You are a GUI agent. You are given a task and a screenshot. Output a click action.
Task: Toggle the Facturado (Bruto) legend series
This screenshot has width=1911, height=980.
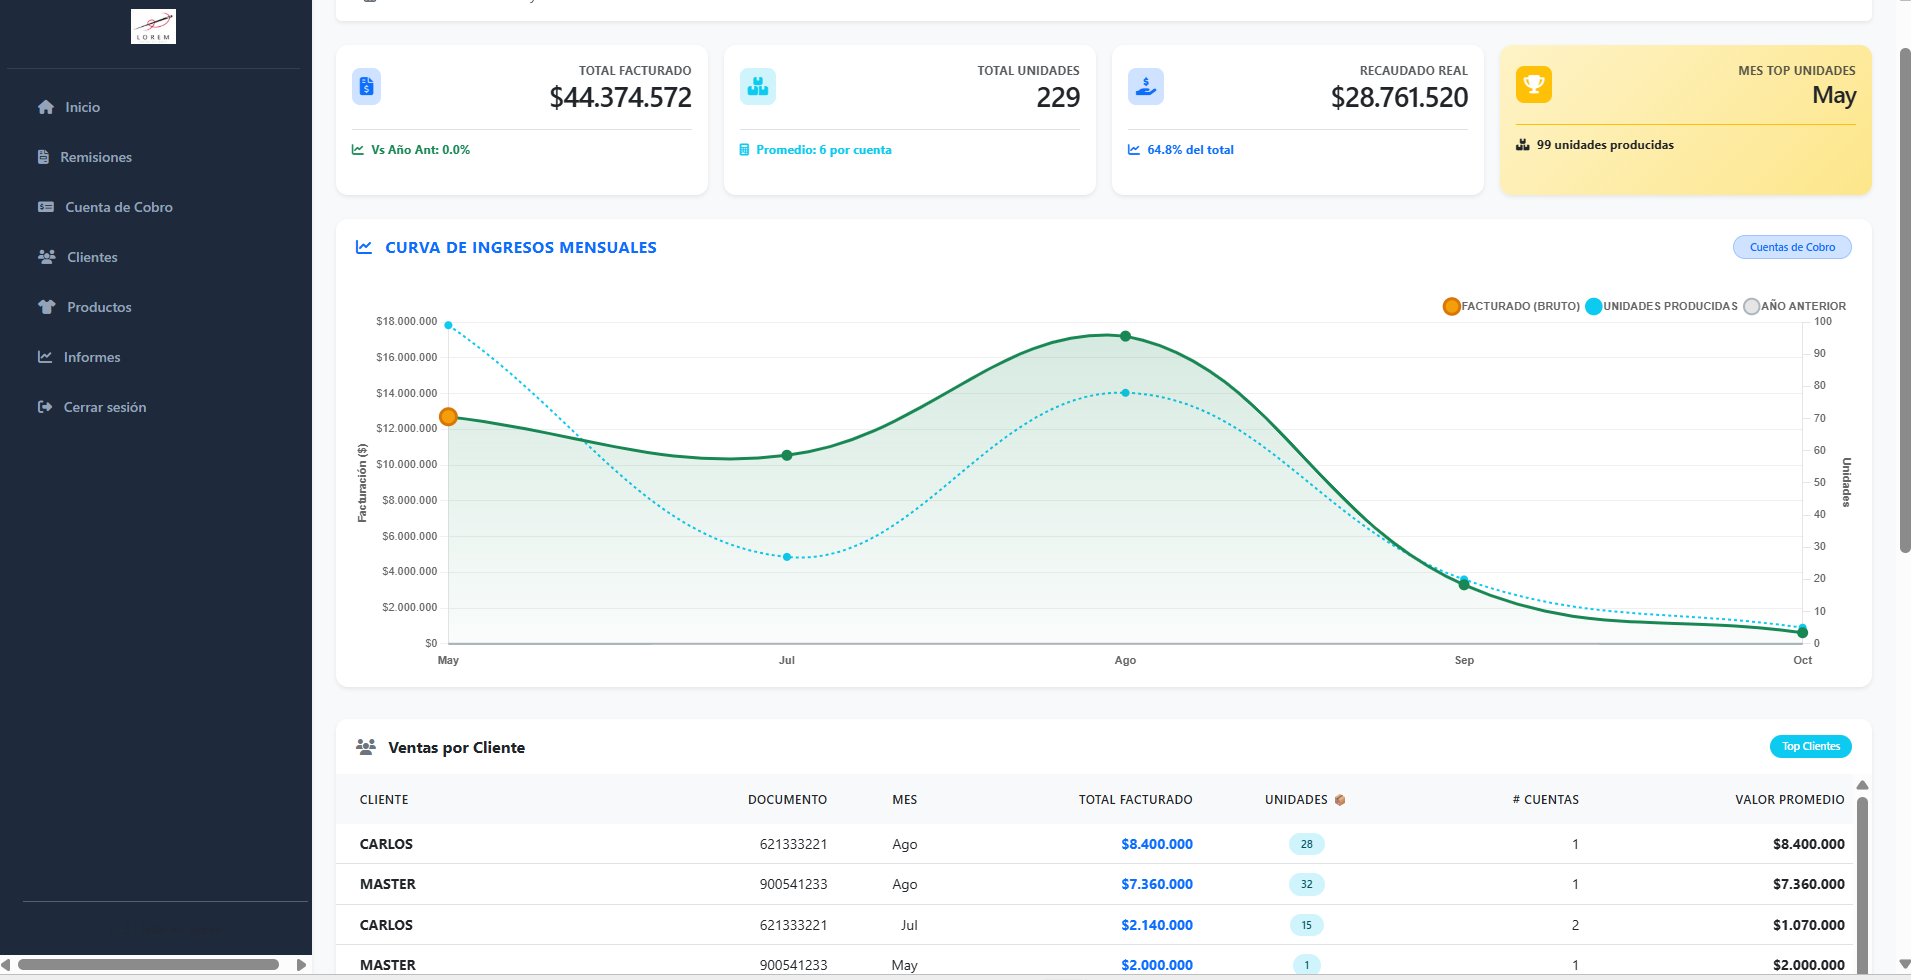click(1512, 306)
